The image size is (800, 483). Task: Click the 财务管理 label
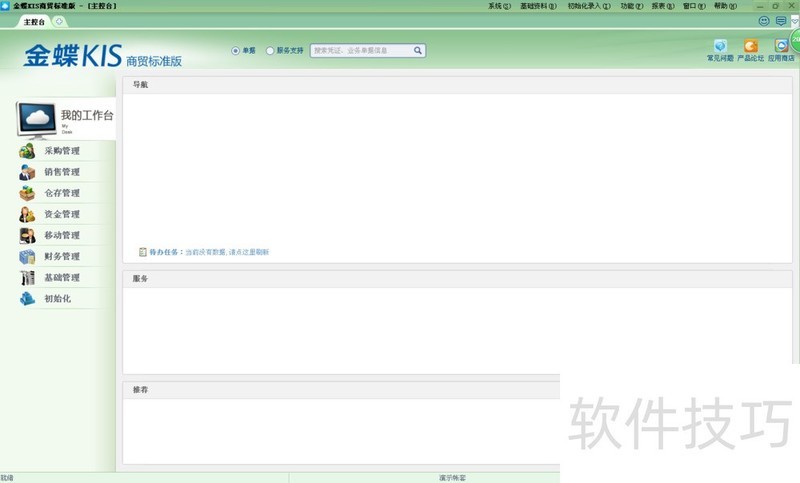(x=62, y=257)
